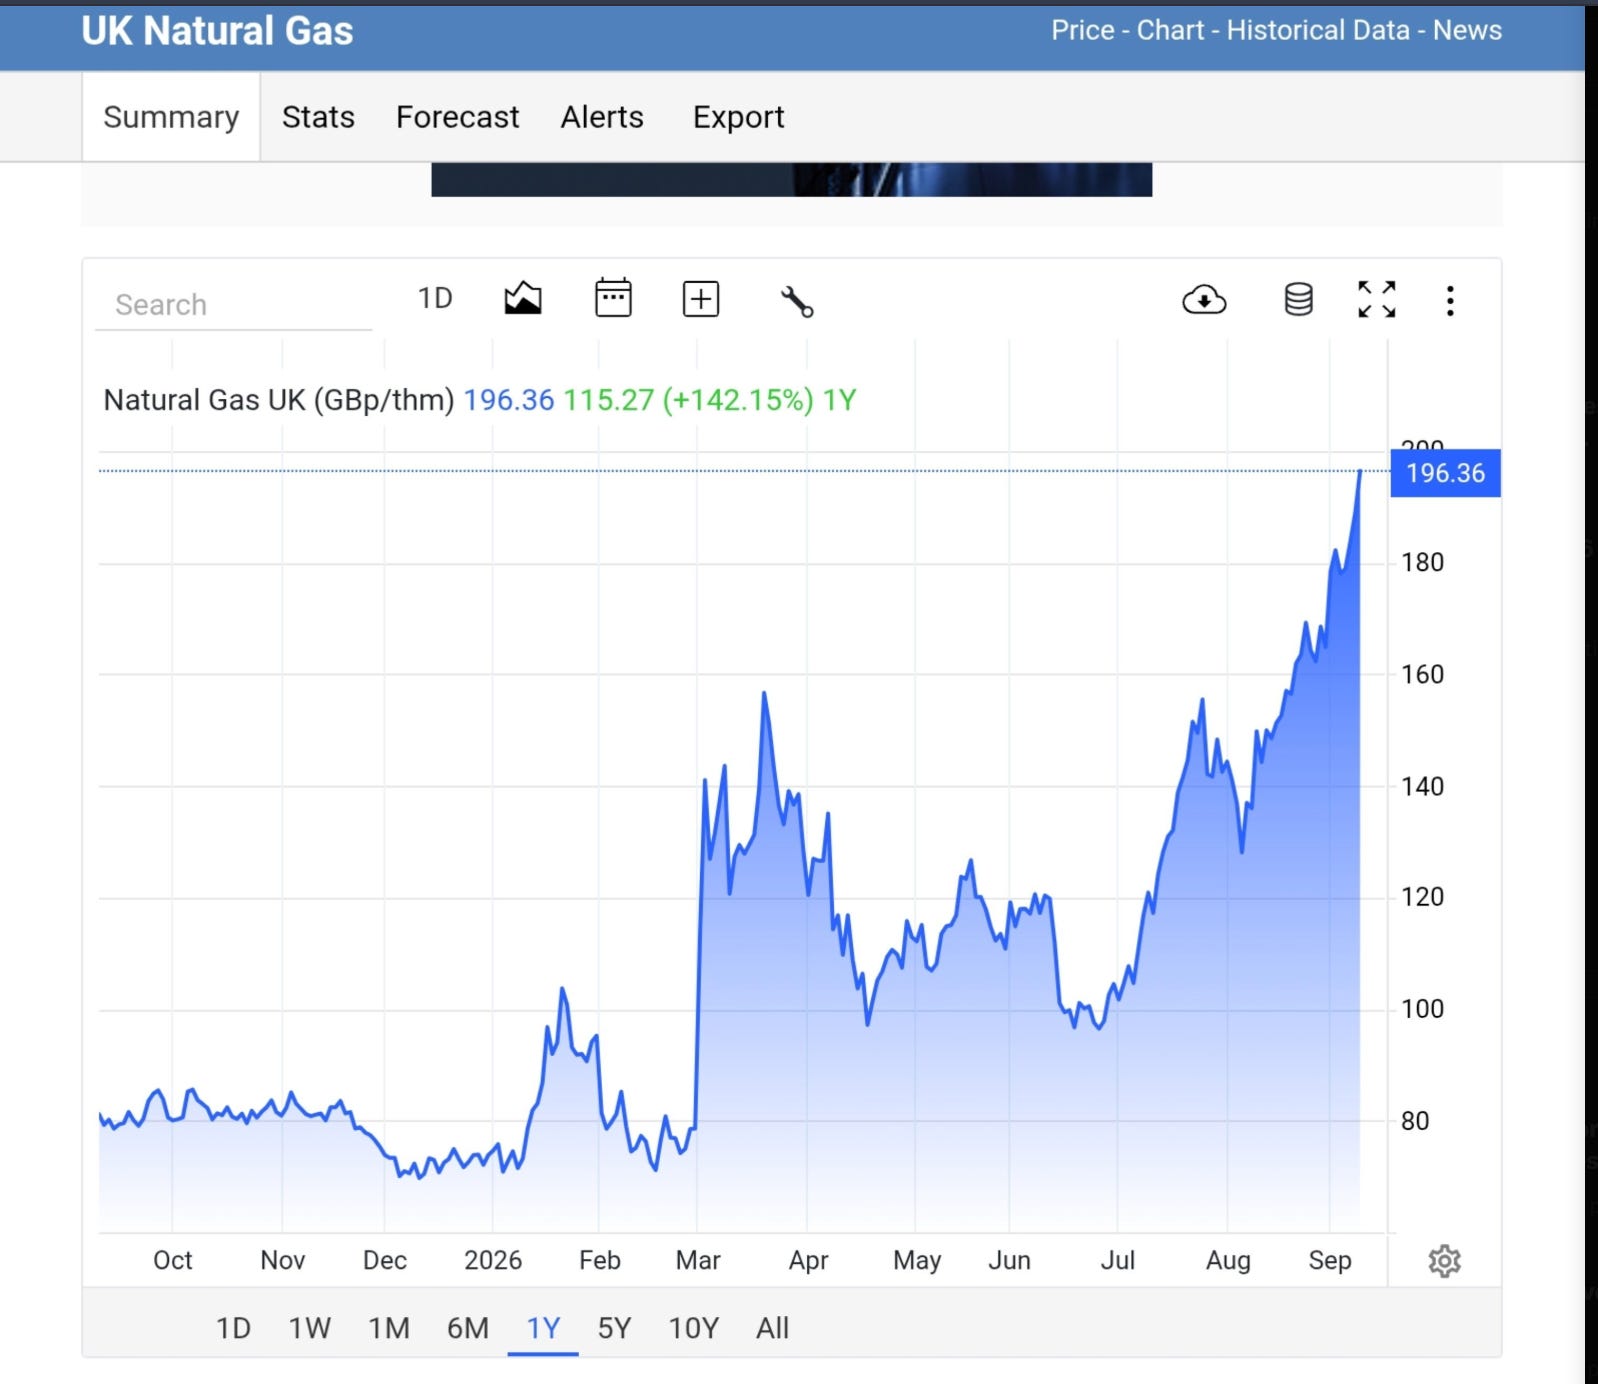The height and width of the screenshot is (1384, 1598).
Task: Select the 5Y time range
Action: coord(614,1328)
